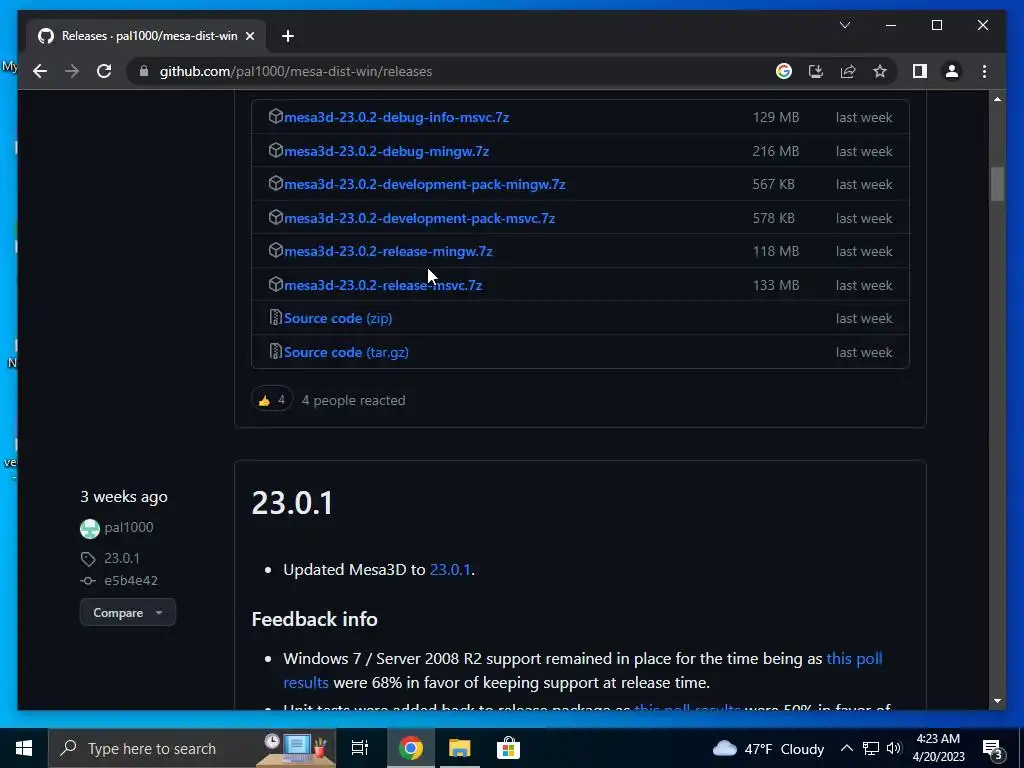Click file icon beside Source code (tar.gz)
Screen dimensions: 1024x768
point(276,351)
